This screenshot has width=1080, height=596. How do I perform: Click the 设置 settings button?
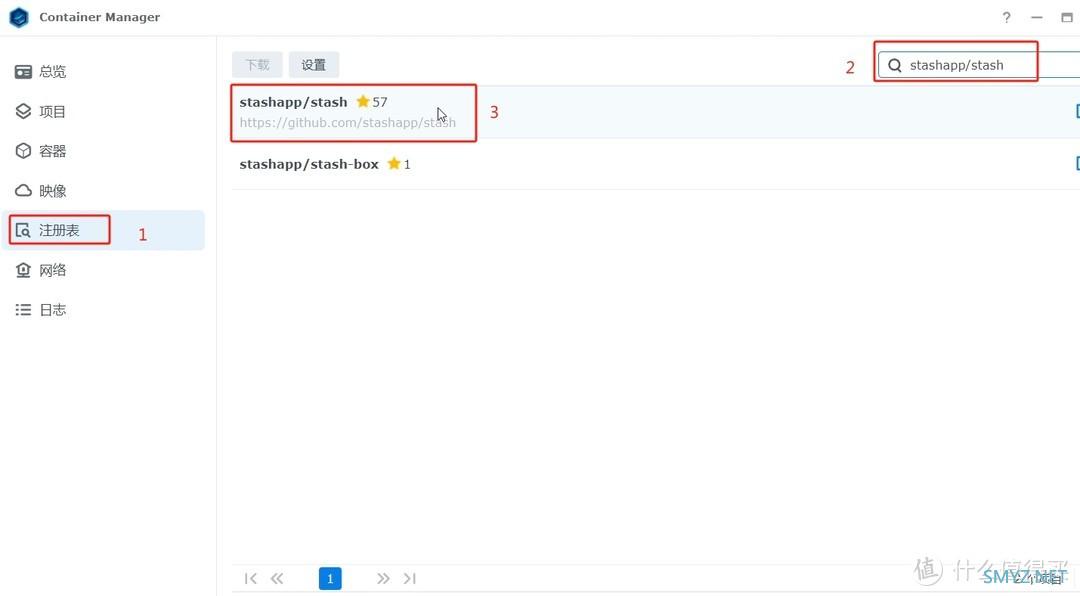click(x=313, y=65)
